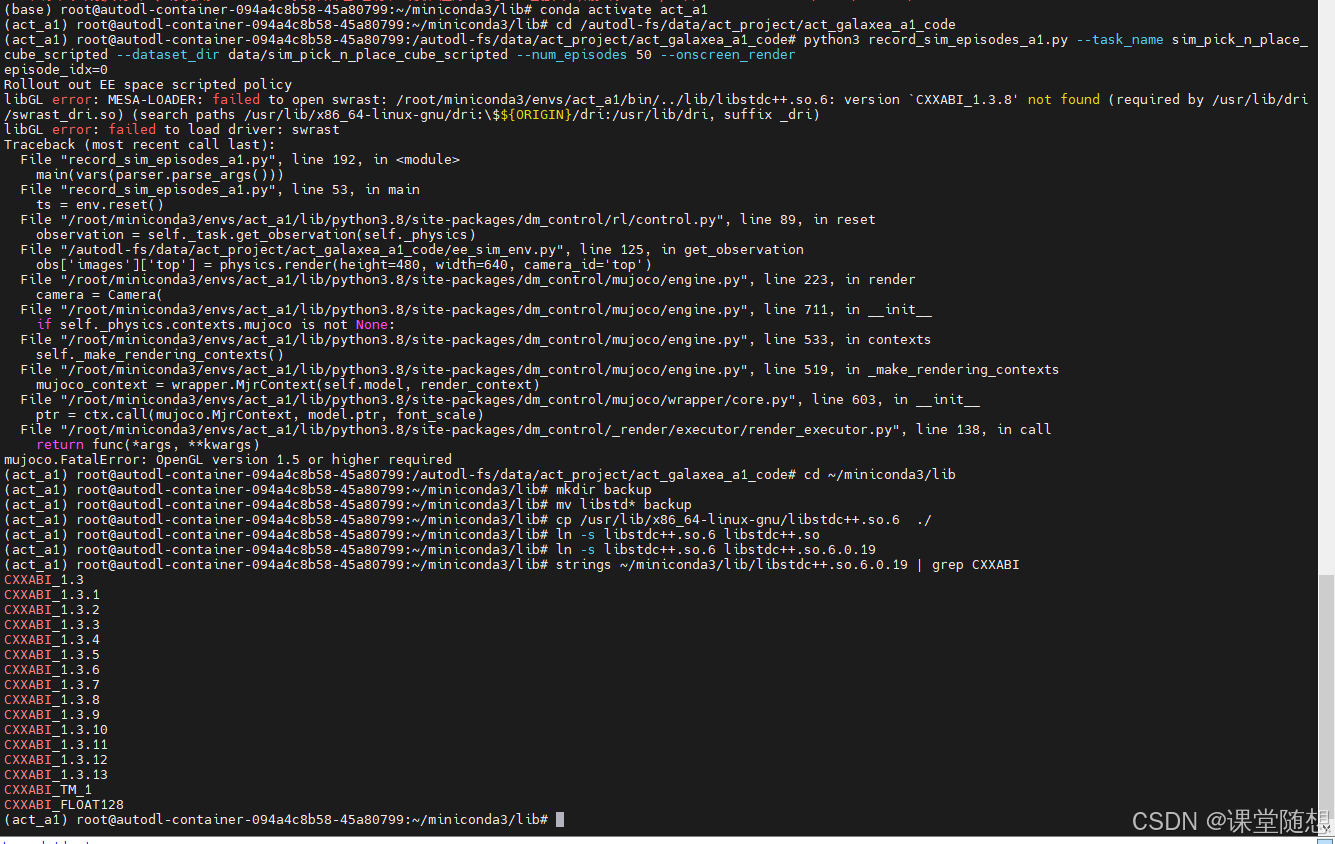Click 'Traceback (most recent call last):' line
Viewport: 1335px width, 844px height.
[x=140, y=145]
